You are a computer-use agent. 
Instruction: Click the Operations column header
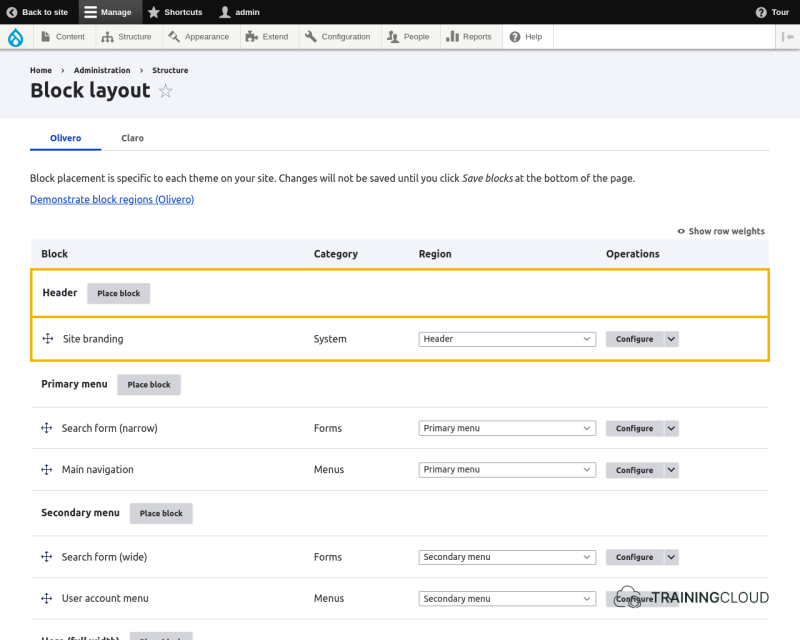(x=633, y=254)
